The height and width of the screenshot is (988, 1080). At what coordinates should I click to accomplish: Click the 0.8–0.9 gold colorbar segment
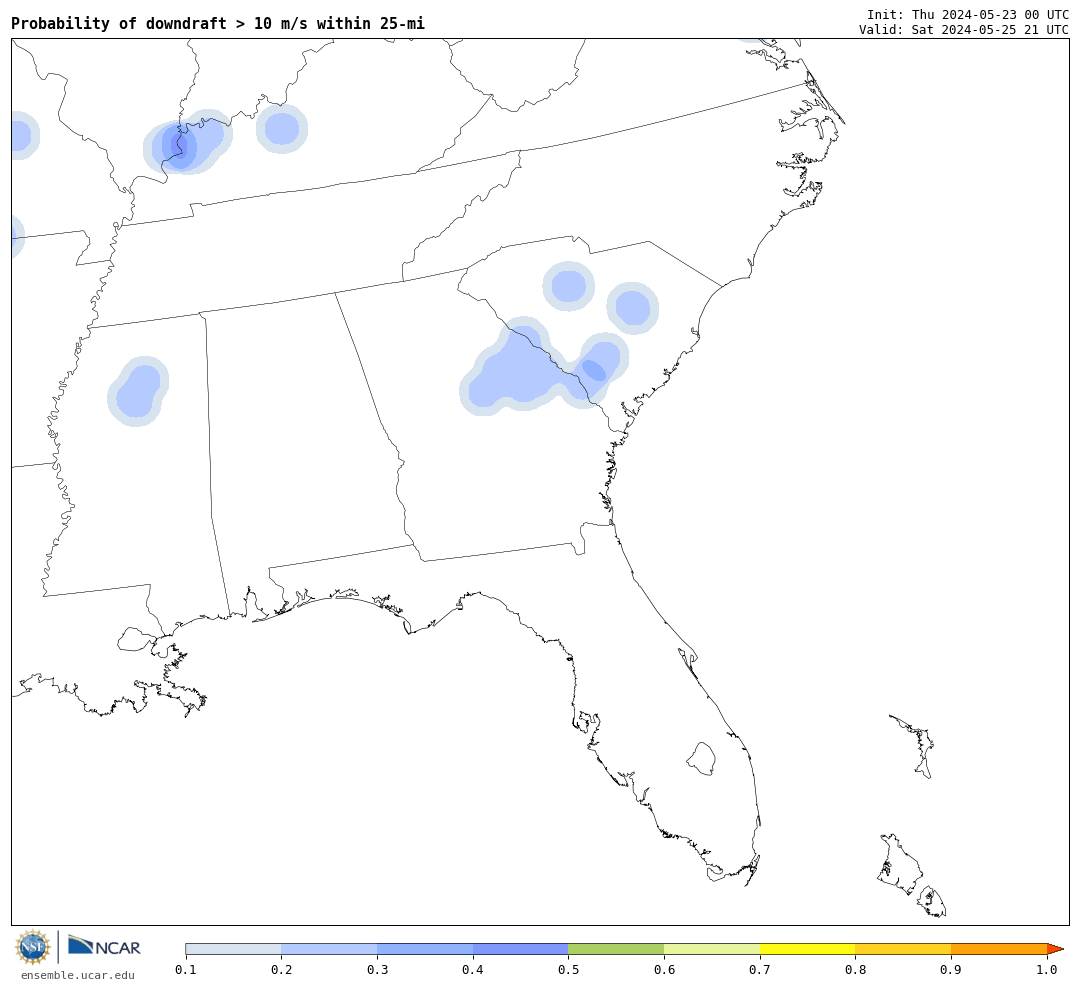(x=904, y=949)
